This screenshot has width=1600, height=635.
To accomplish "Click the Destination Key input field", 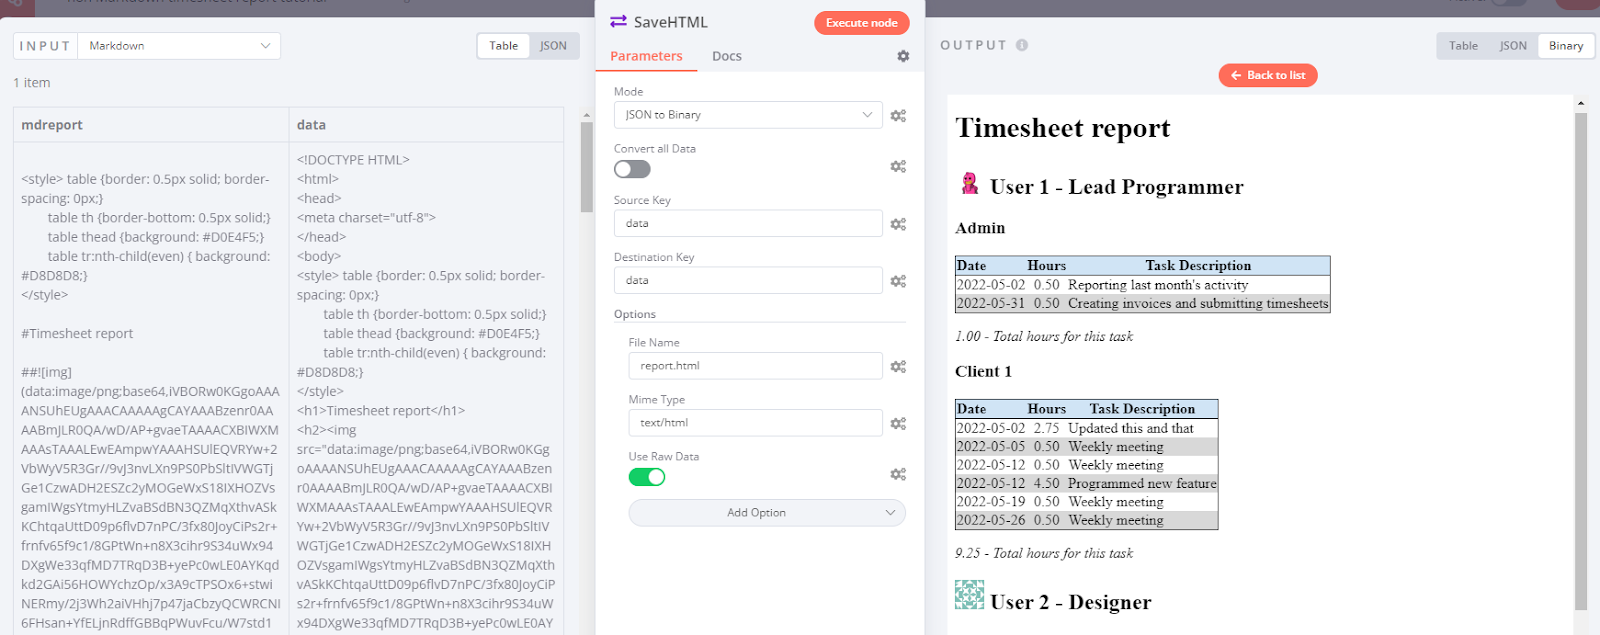I will point(748,281).
